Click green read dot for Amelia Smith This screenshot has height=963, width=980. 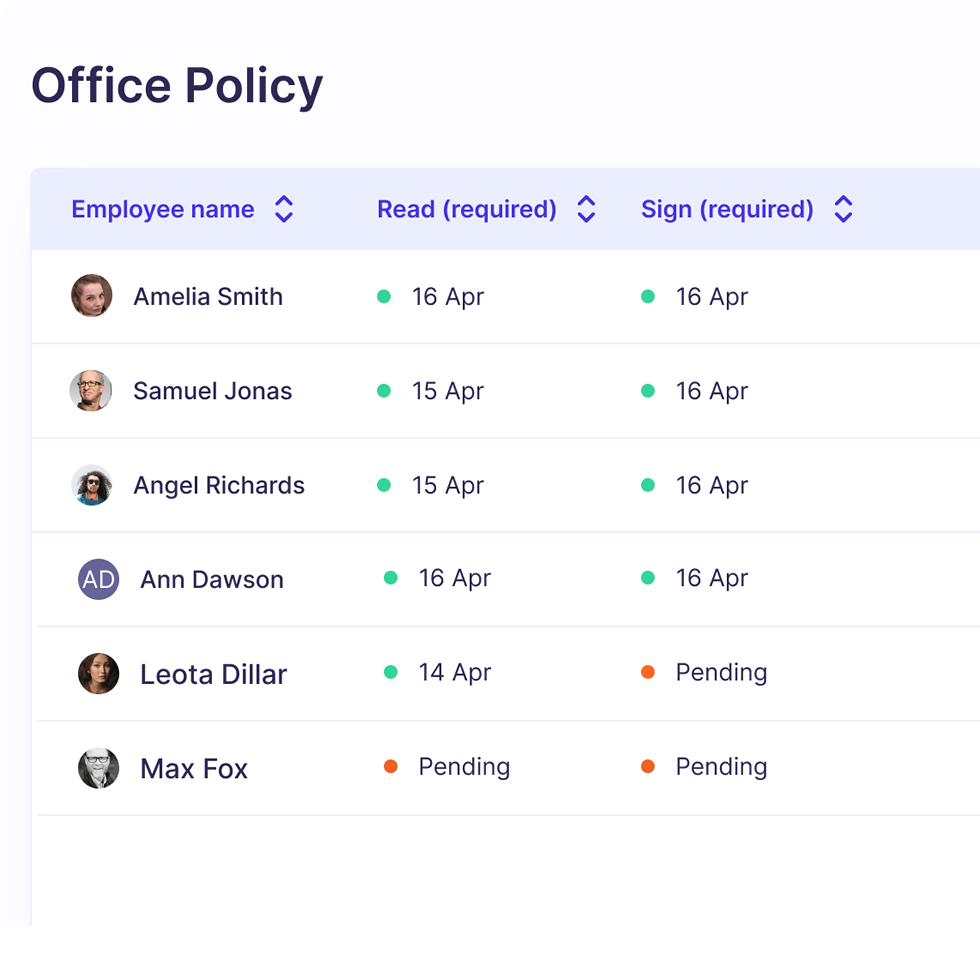coord(384,297)
